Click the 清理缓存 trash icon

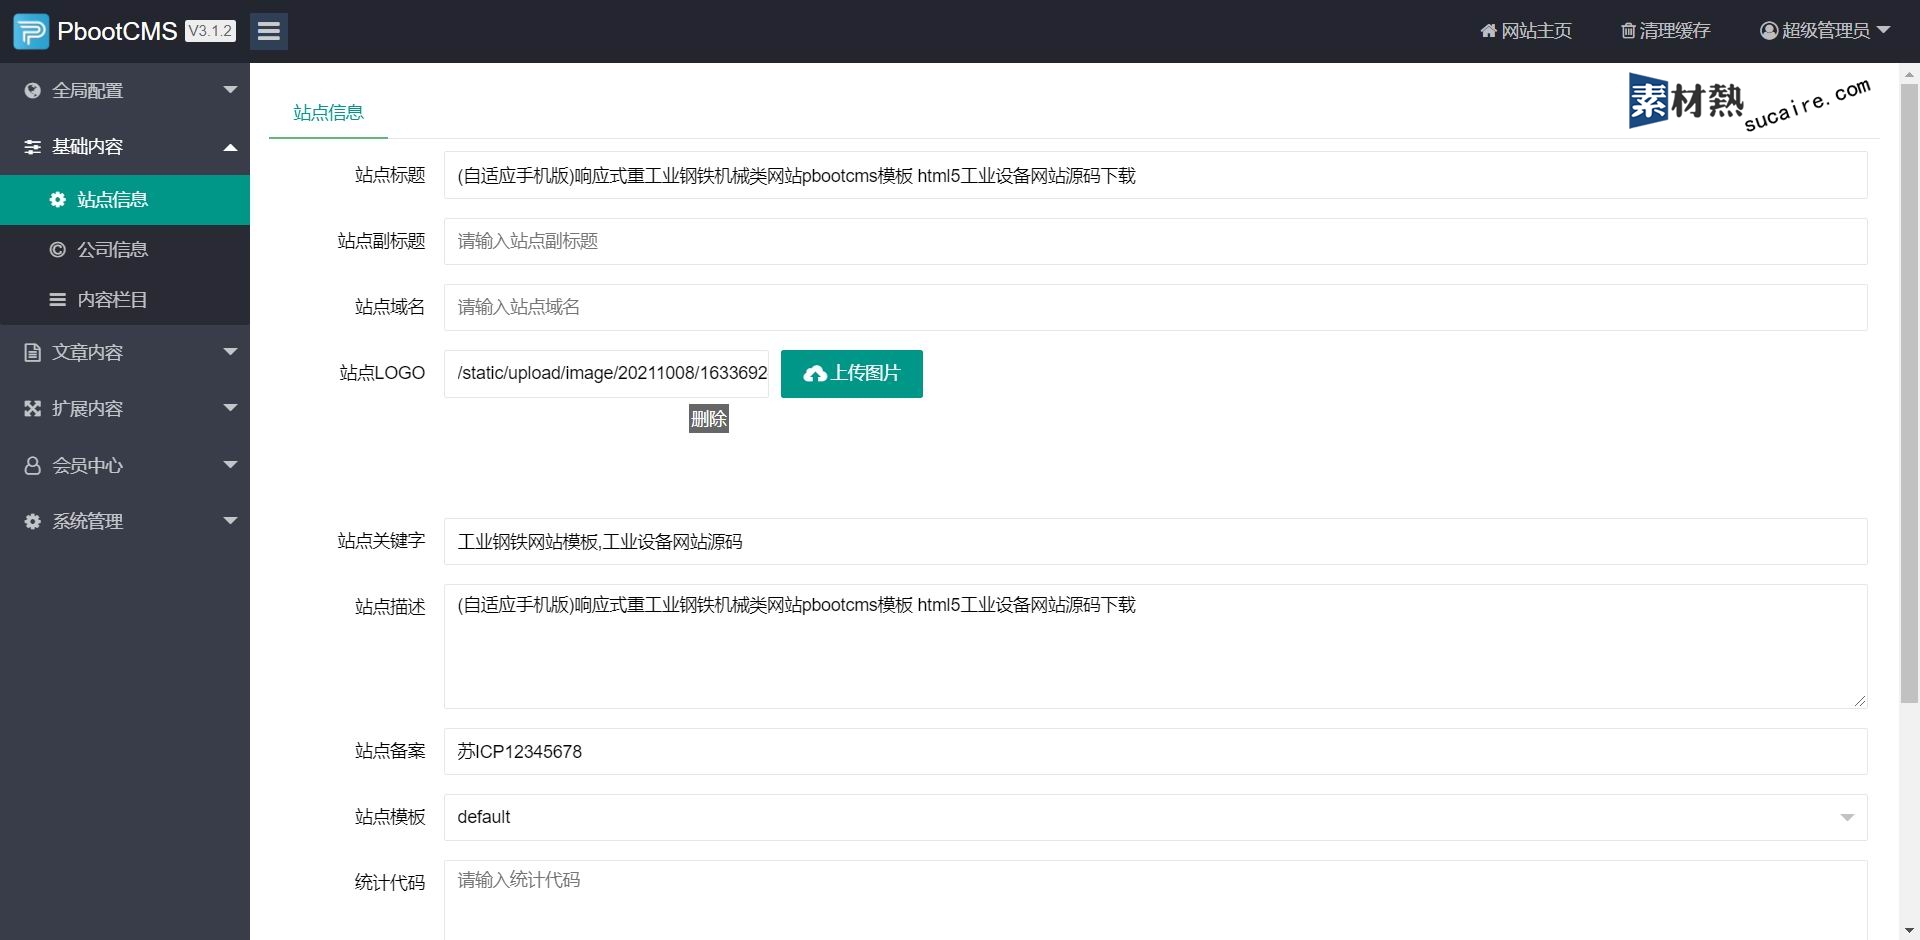[x=1628, y=31]
